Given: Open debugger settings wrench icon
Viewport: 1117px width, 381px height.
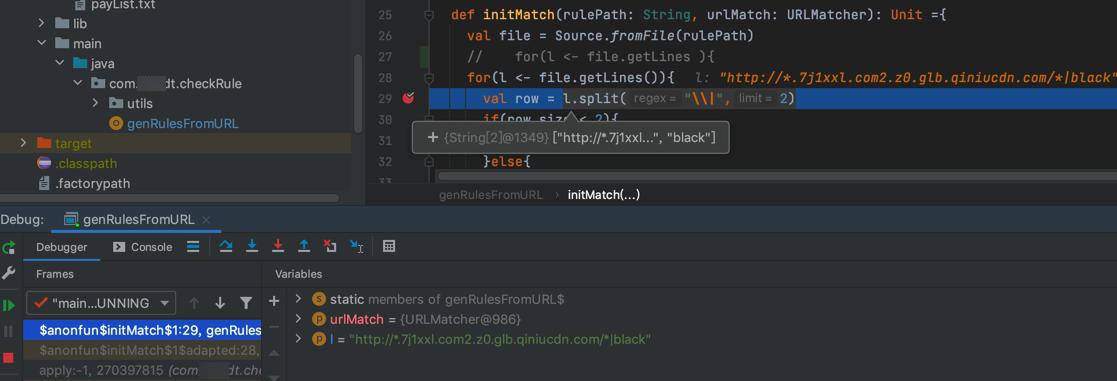Looking at the screenshot, I should (9, 273).
